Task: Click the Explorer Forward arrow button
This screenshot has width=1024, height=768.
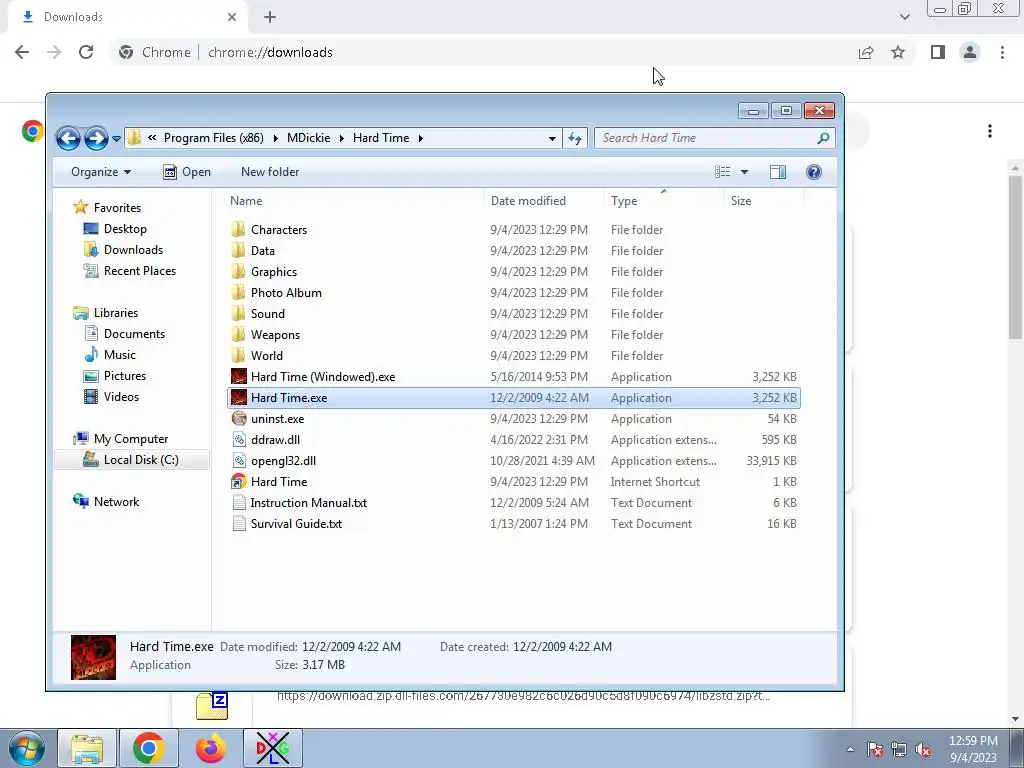Action: (96, 138)
